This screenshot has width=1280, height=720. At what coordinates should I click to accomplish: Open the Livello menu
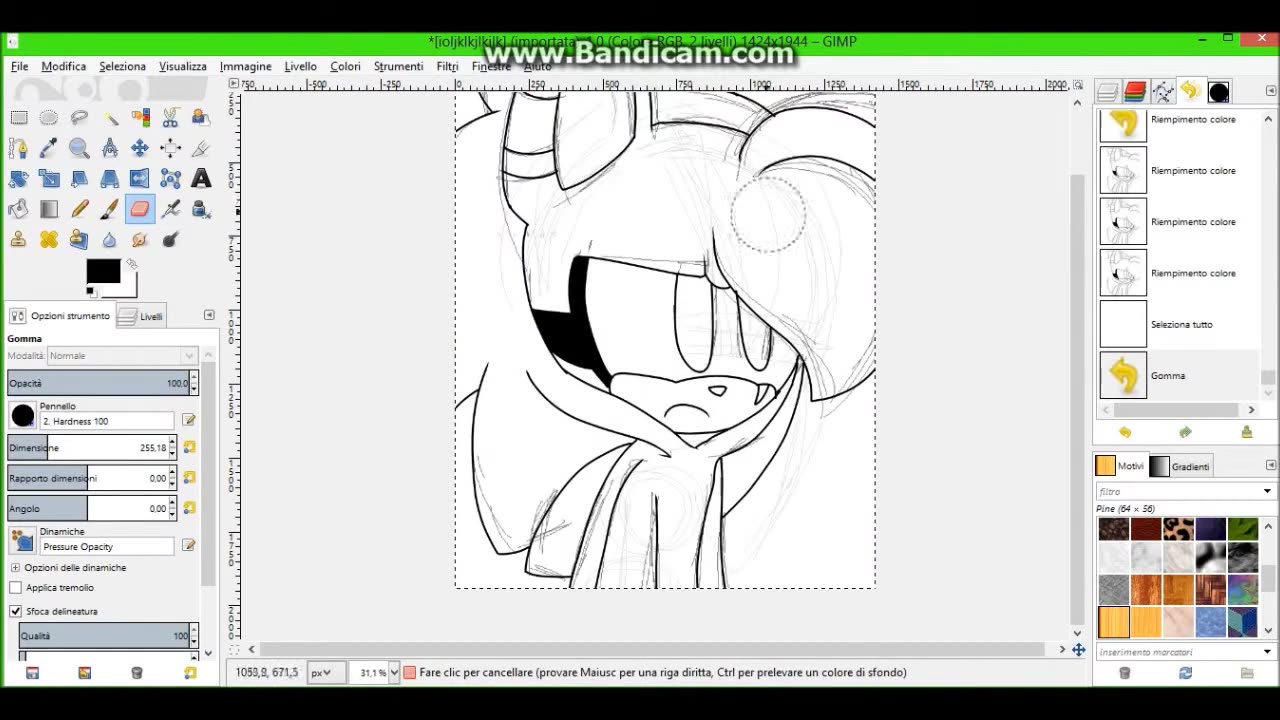(x=300, y=66)
